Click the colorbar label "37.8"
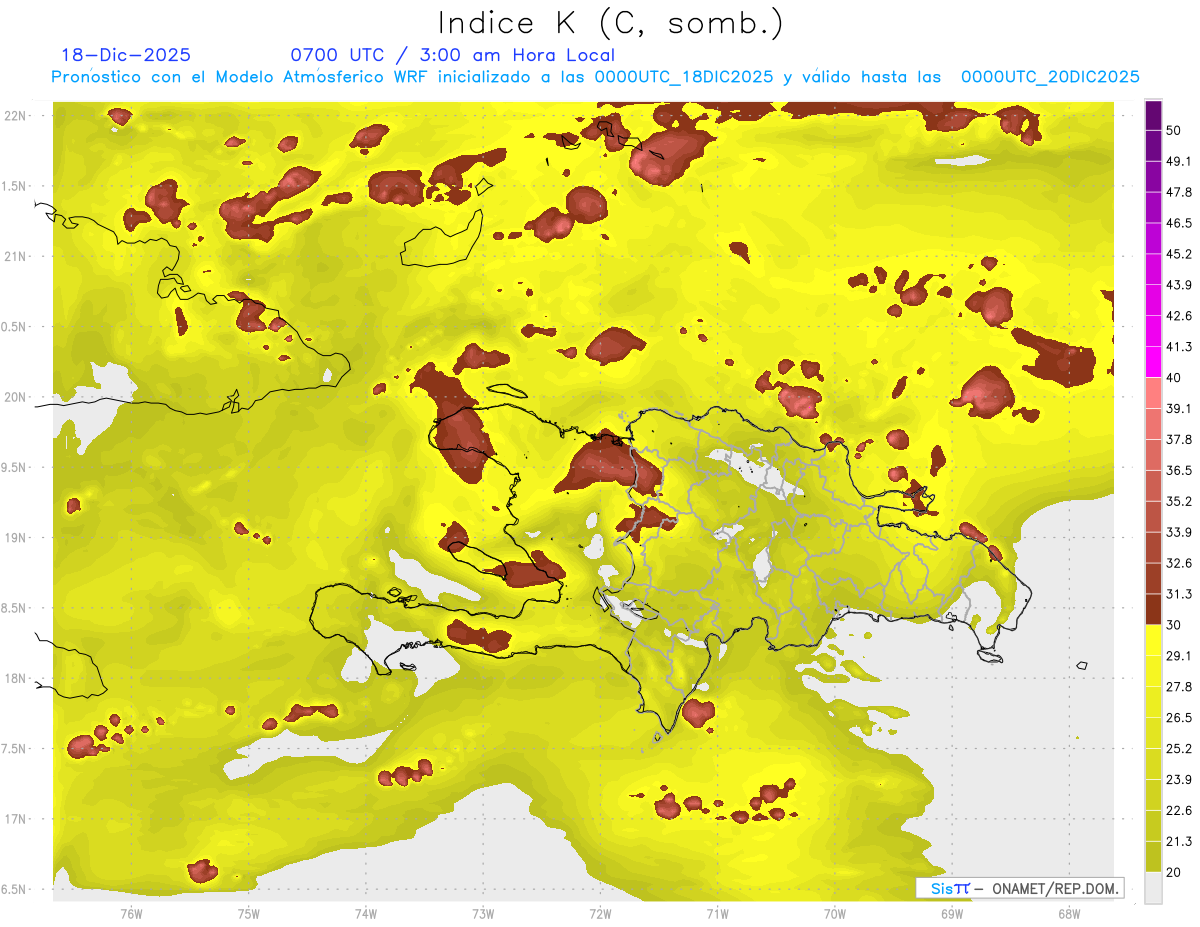The height and width of the screenshot is (927, 1200). (1178, 440)
